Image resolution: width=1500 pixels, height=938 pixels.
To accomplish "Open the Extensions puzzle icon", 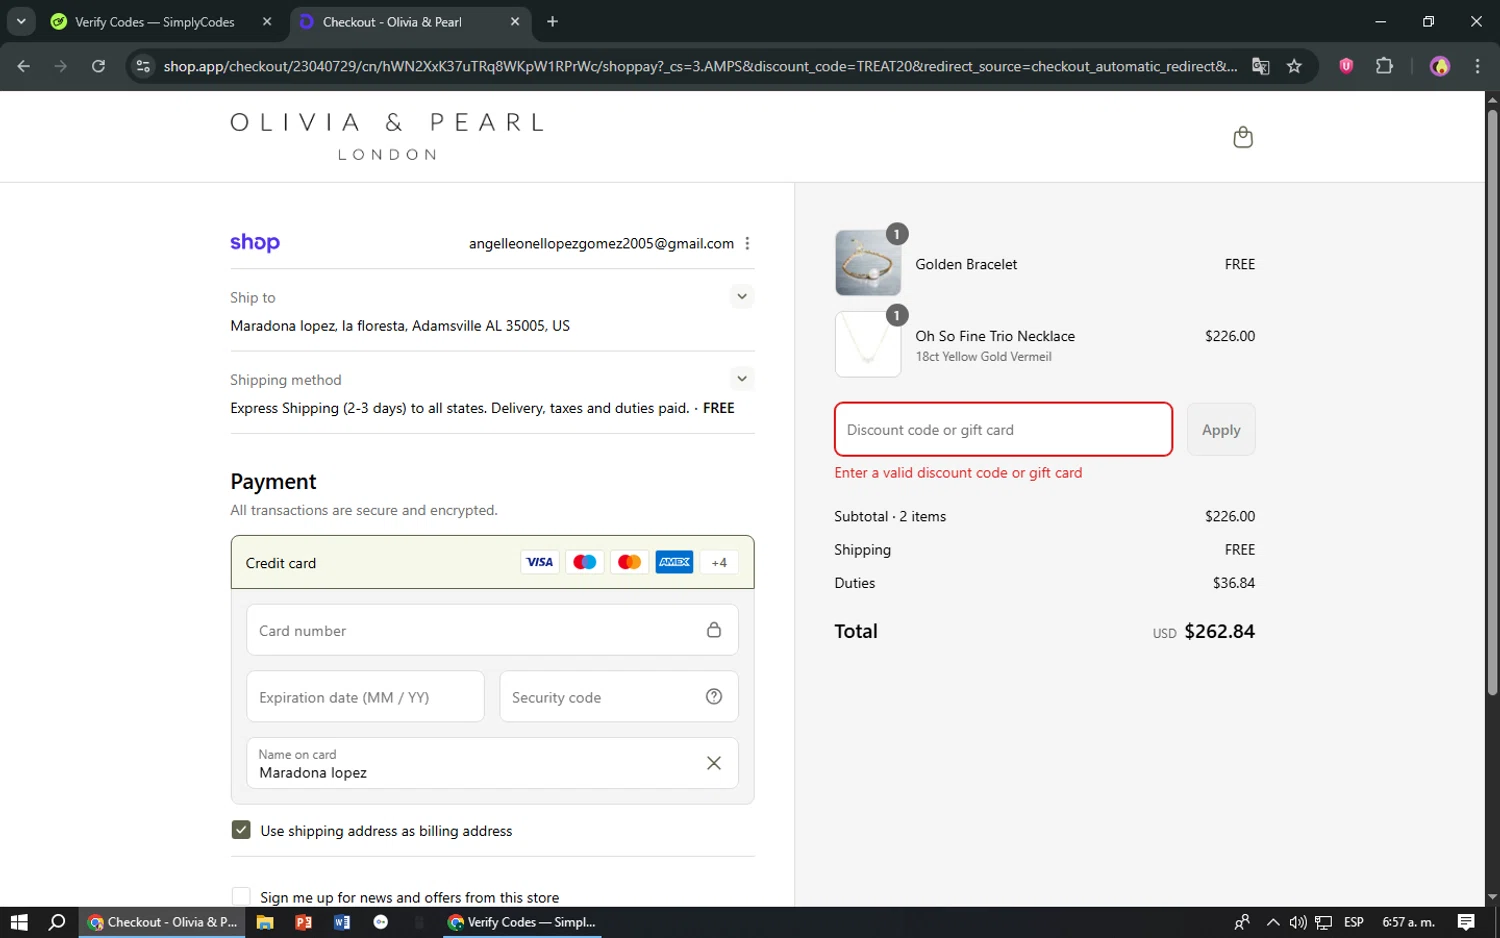I will click(1384, 66).
